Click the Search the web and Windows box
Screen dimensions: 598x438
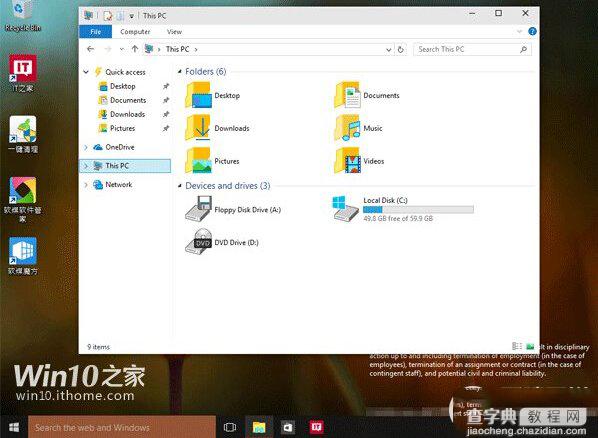pos(122,427)
